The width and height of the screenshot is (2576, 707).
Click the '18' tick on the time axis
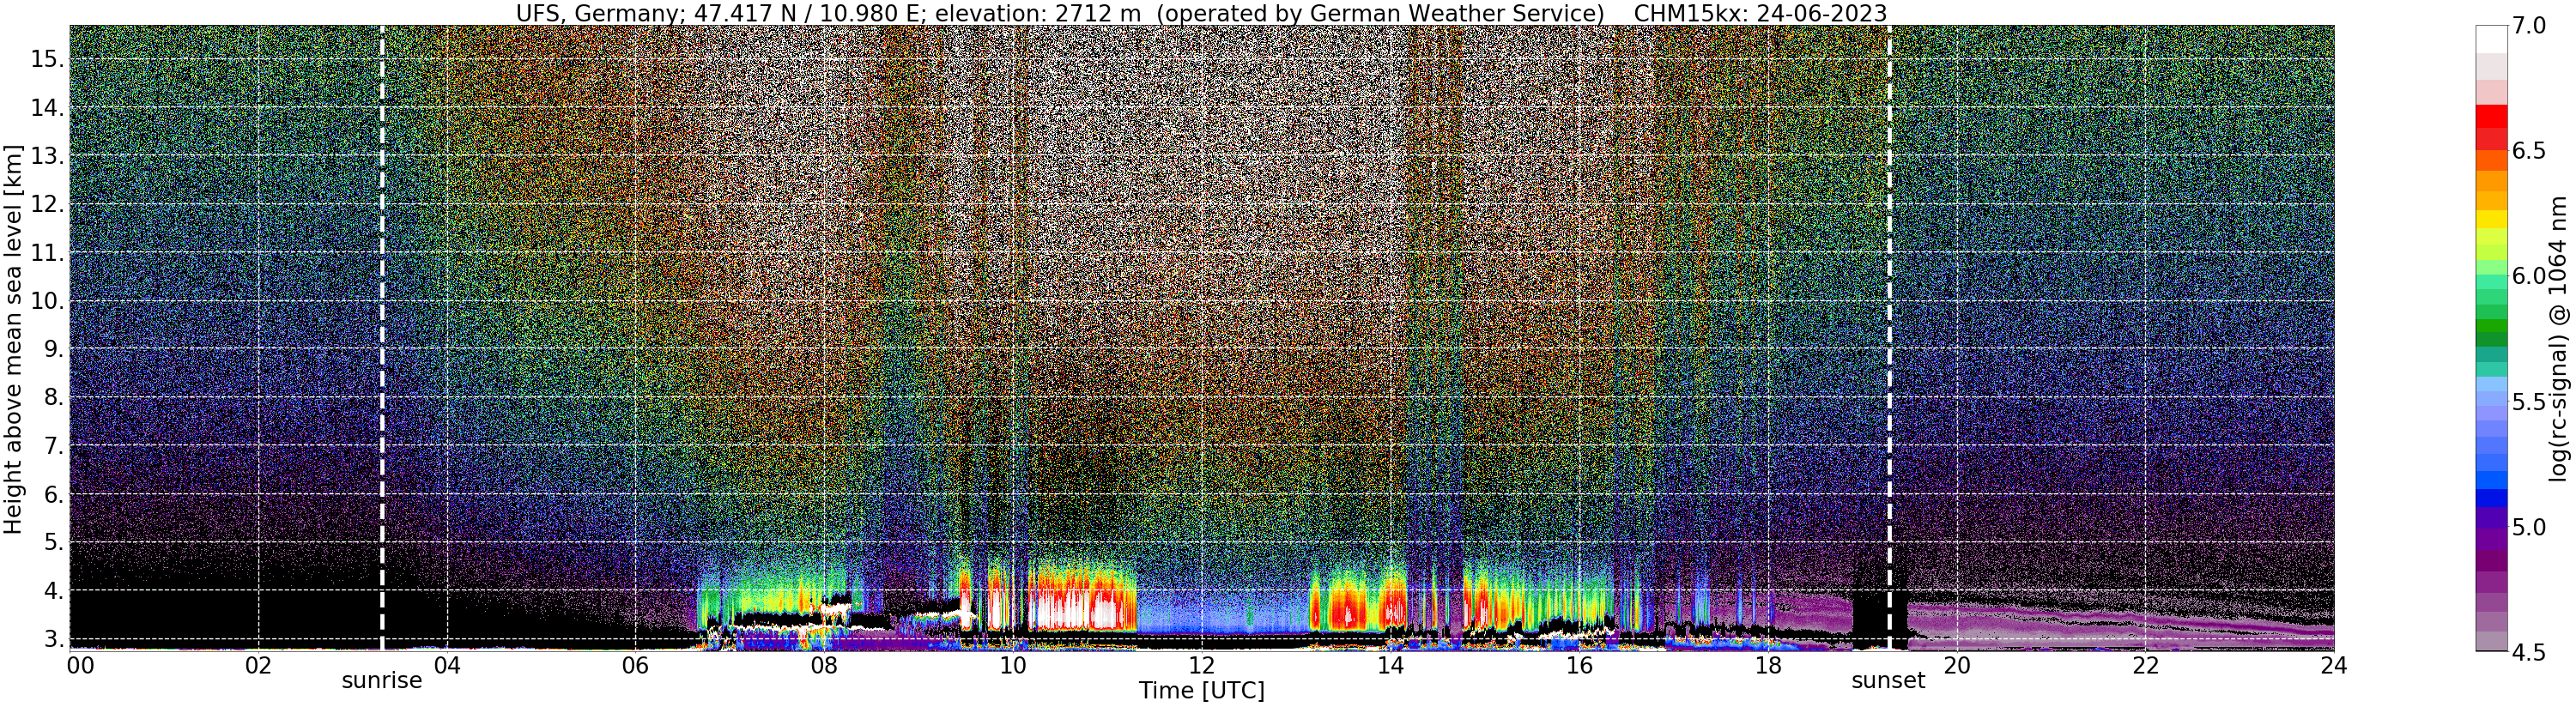point(1768,664)
